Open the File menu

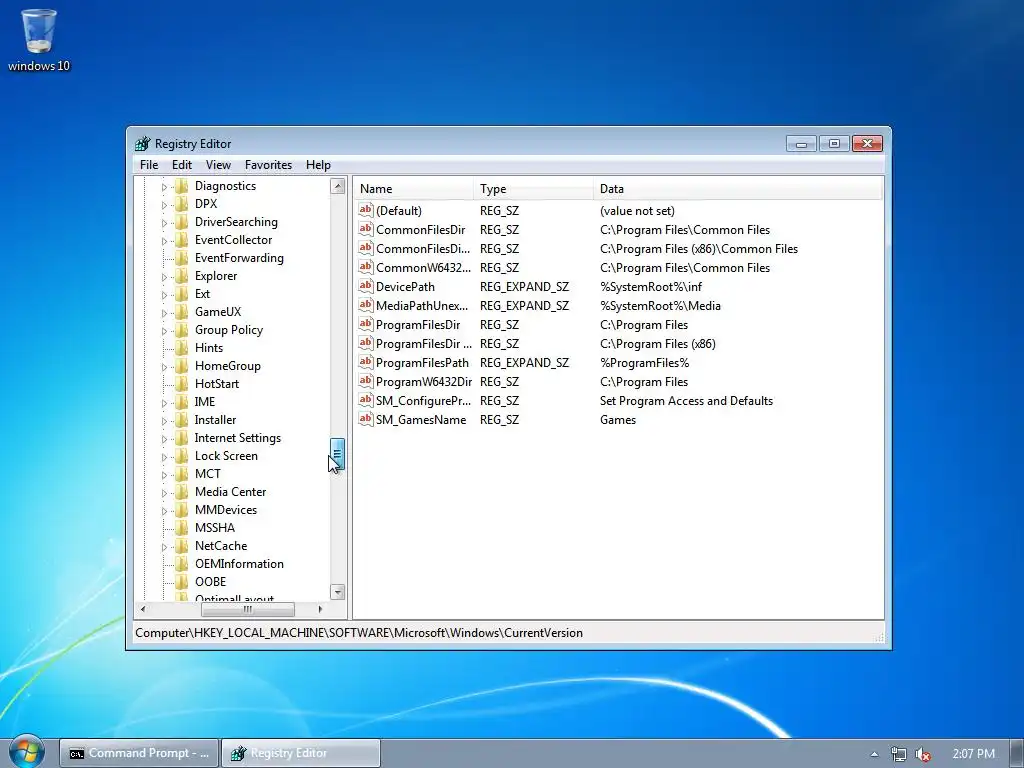tap(149, 165)
